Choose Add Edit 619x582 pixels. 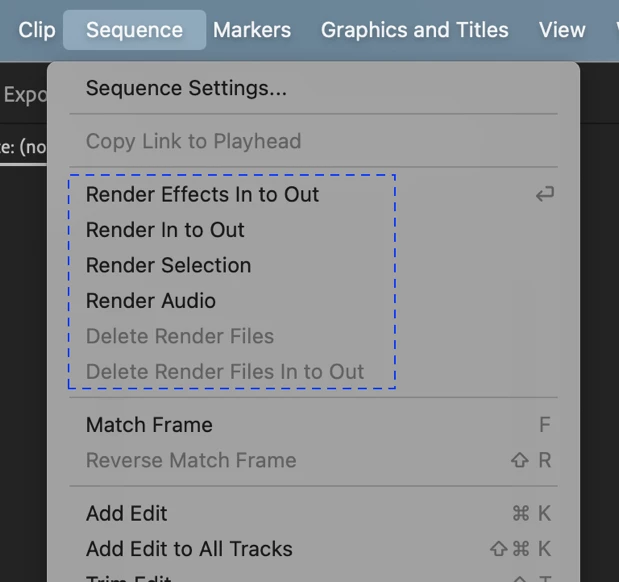click(x=313, y=513)
